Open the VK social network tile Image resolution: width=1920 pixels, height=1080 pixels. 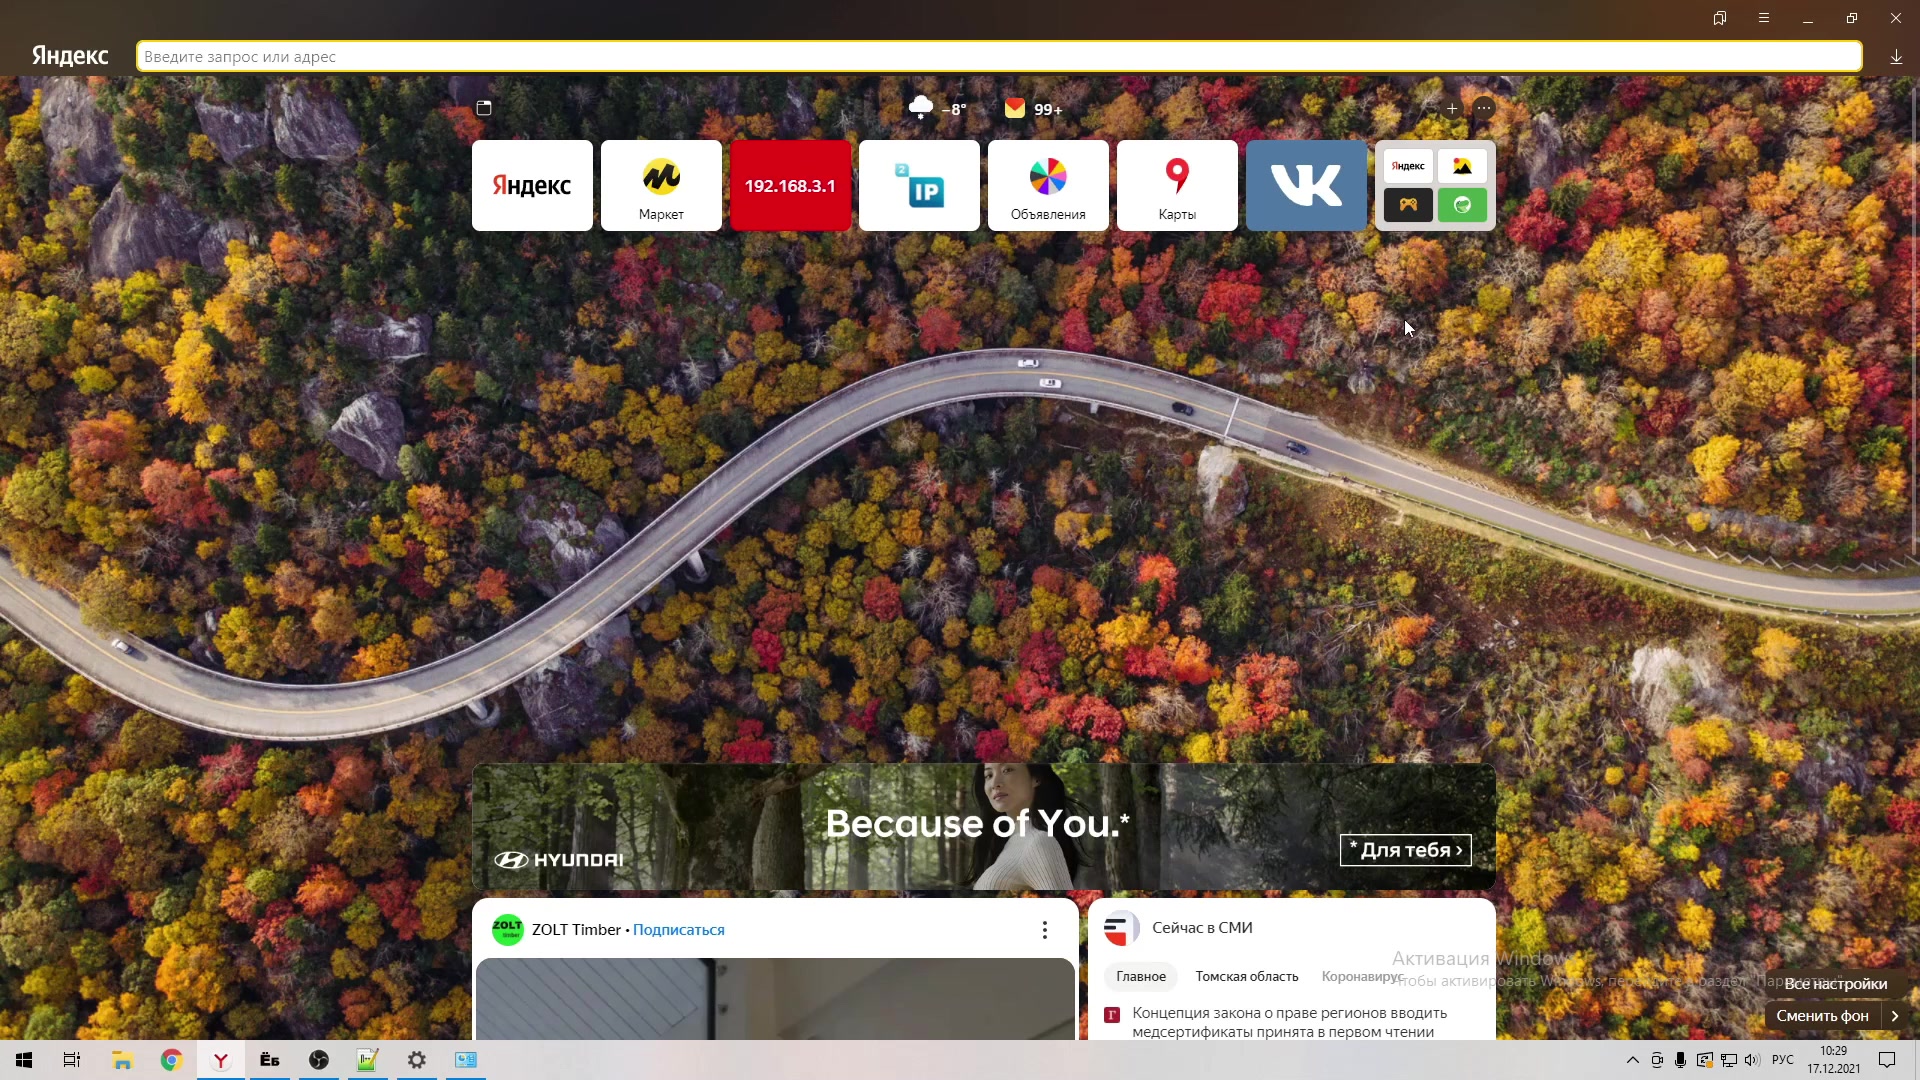coord(1306,185)
